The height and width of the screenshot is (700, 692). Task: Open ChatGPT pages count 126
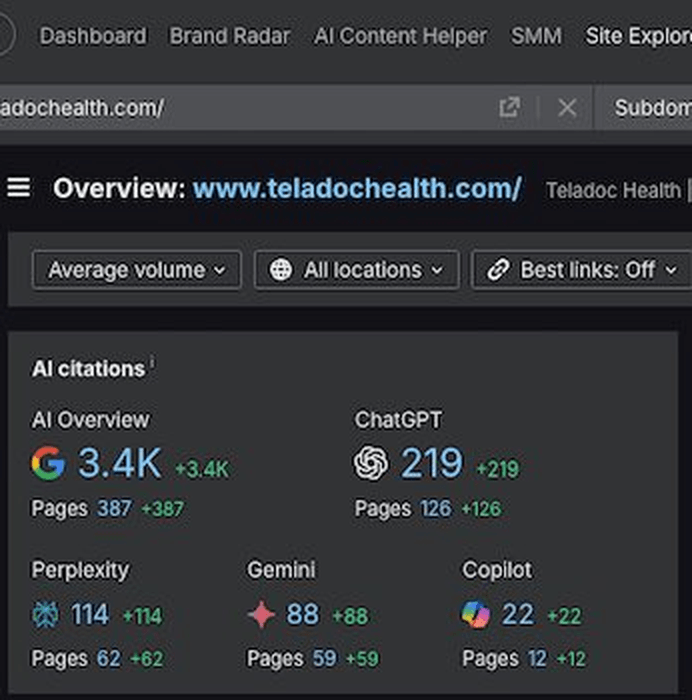point(436,509)
